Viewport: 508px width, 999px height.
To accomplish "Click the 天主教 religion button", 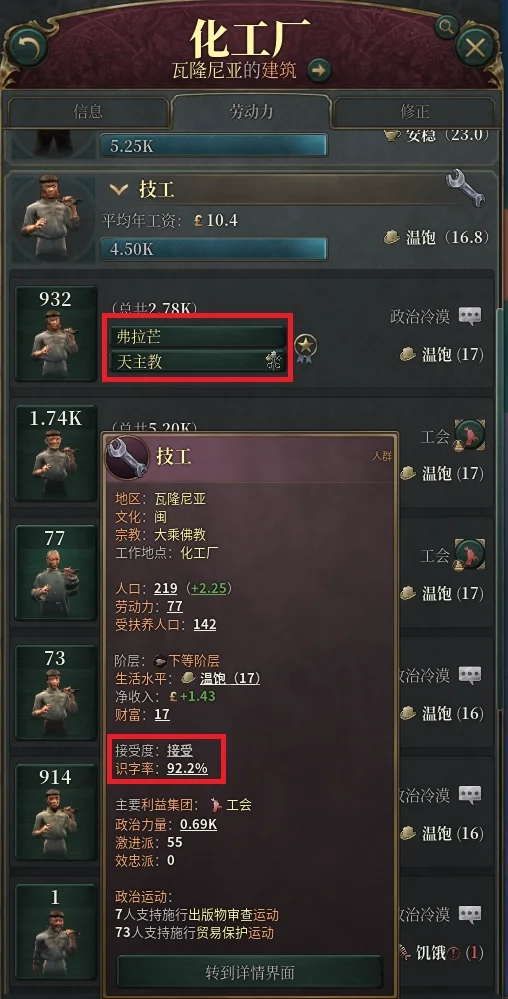I will pos(197,362).
